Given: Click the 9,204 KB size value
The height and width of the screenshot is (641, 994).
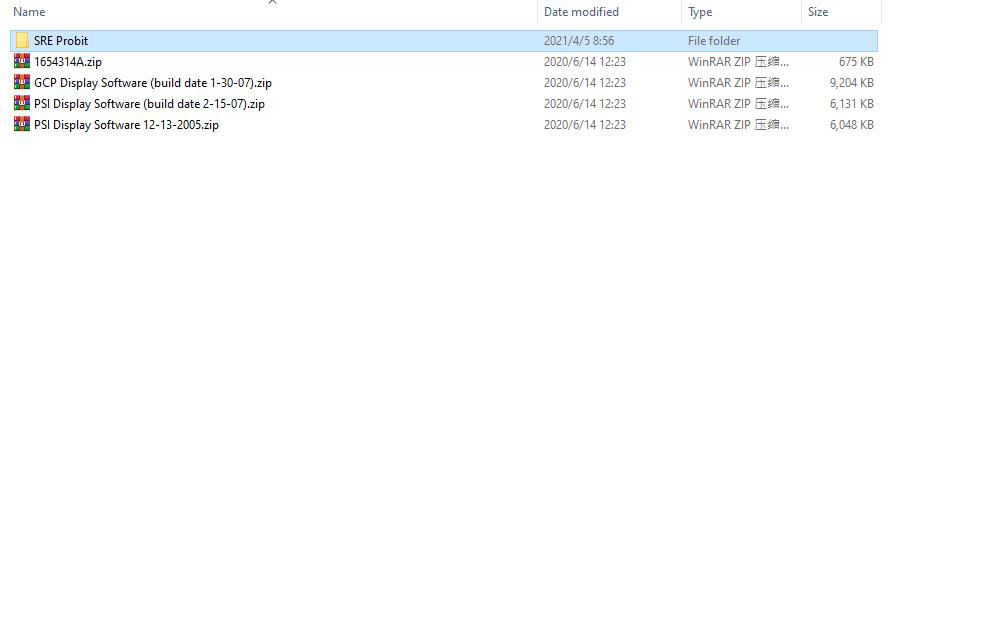Looking at the screenshot, I should coord(851,82).
